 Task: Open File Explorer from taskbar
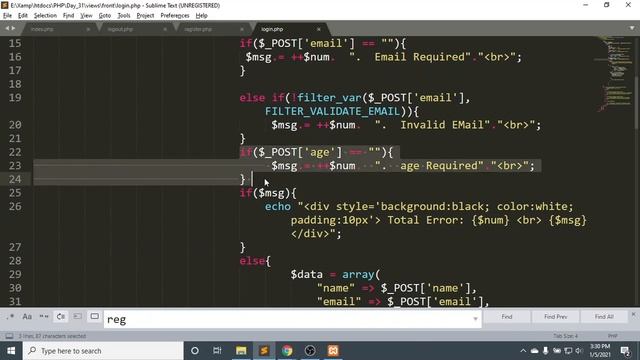pos(241,351)
